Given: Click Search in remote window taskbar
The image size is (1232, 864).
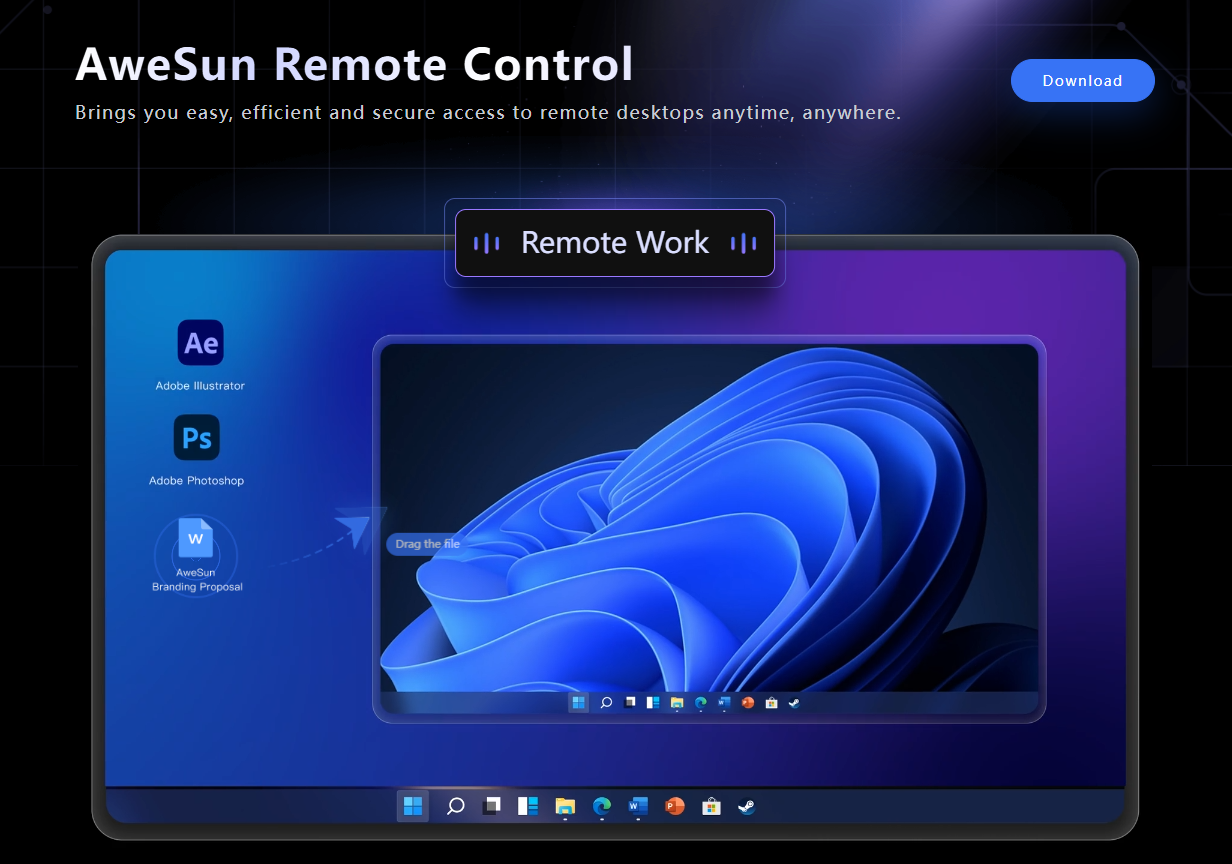Looking at the screenshot, I should pyautogui.click(x=606, y=703).
